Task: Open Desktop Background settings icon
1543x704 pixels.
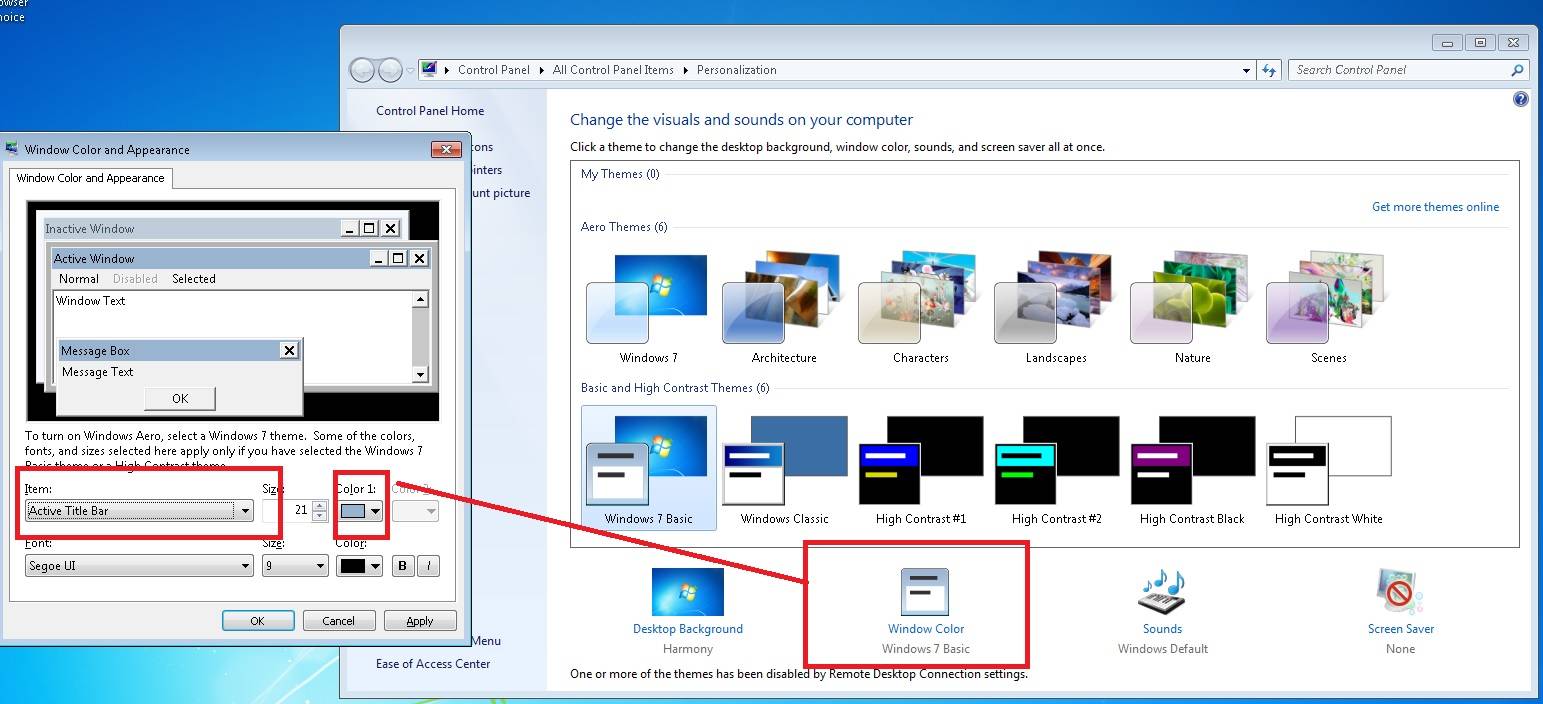Action: 687,592
